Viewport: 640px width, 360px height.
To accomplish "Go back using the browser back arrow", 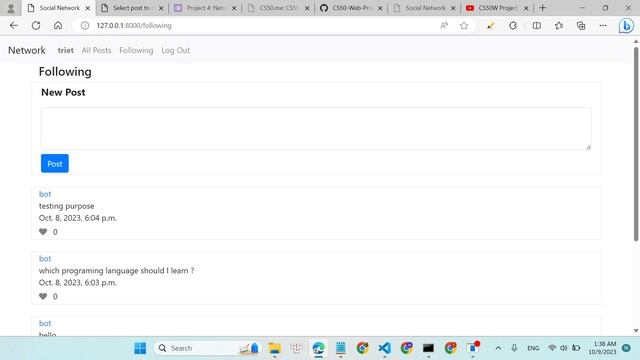I will tap(14, 25).
